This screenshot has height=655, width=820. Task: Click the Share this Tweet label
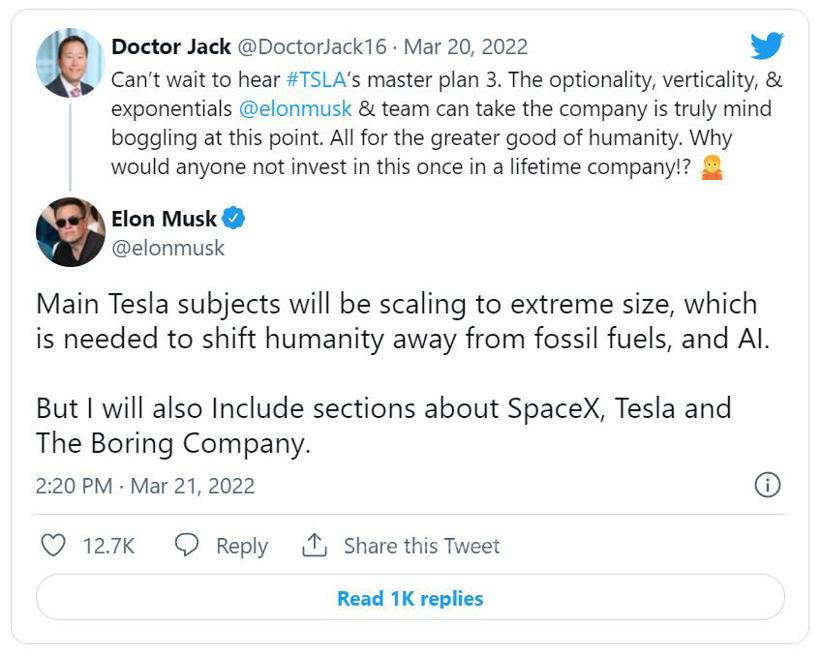point(421,546)
